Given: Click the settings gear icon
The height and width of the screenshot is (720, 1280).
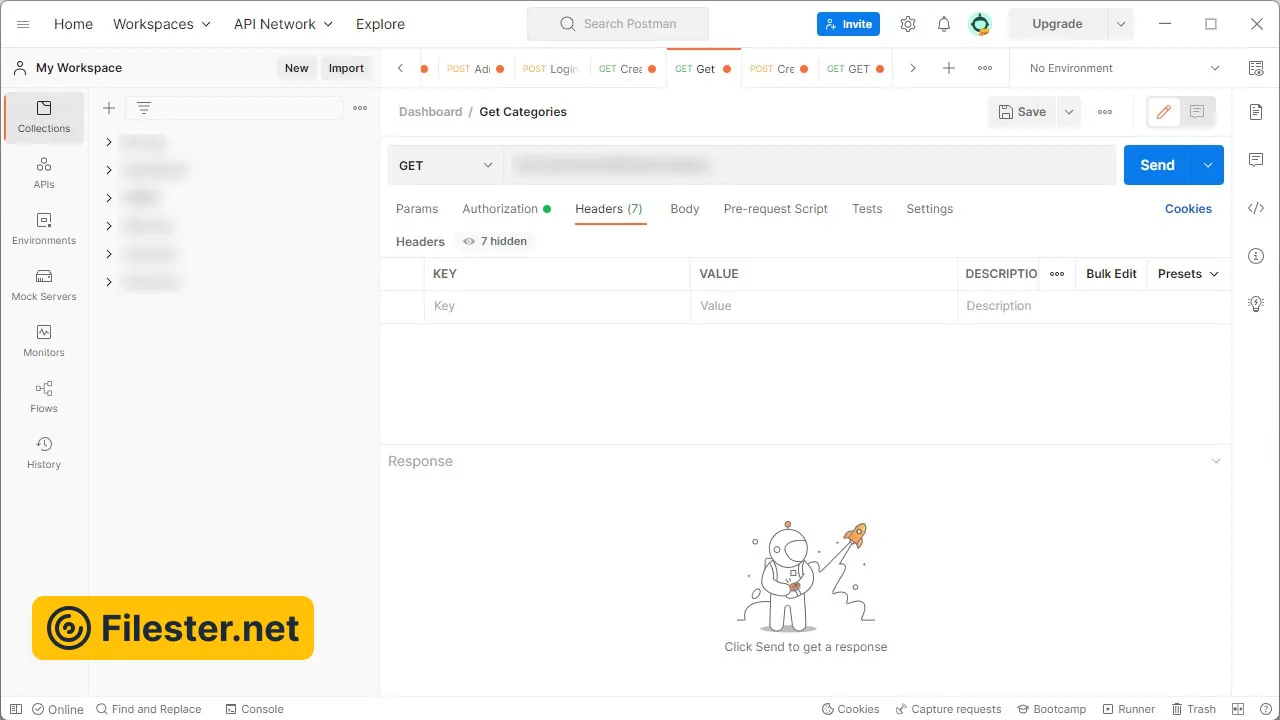Looking at the screenshot, I should pyautogui.click(x=907, y=24).
